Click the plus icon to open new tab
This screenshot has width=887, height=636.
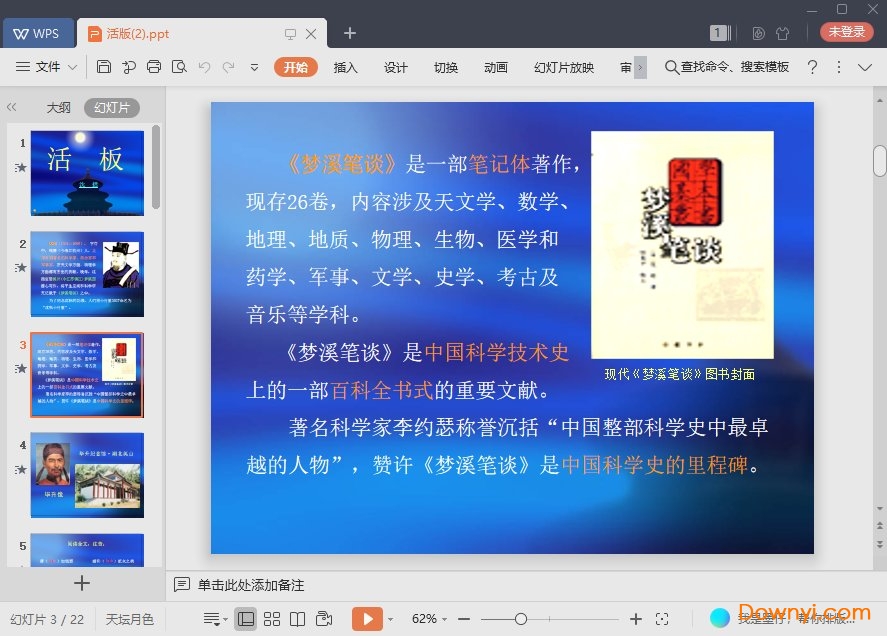pyautogui.click(x=349, y=33)
